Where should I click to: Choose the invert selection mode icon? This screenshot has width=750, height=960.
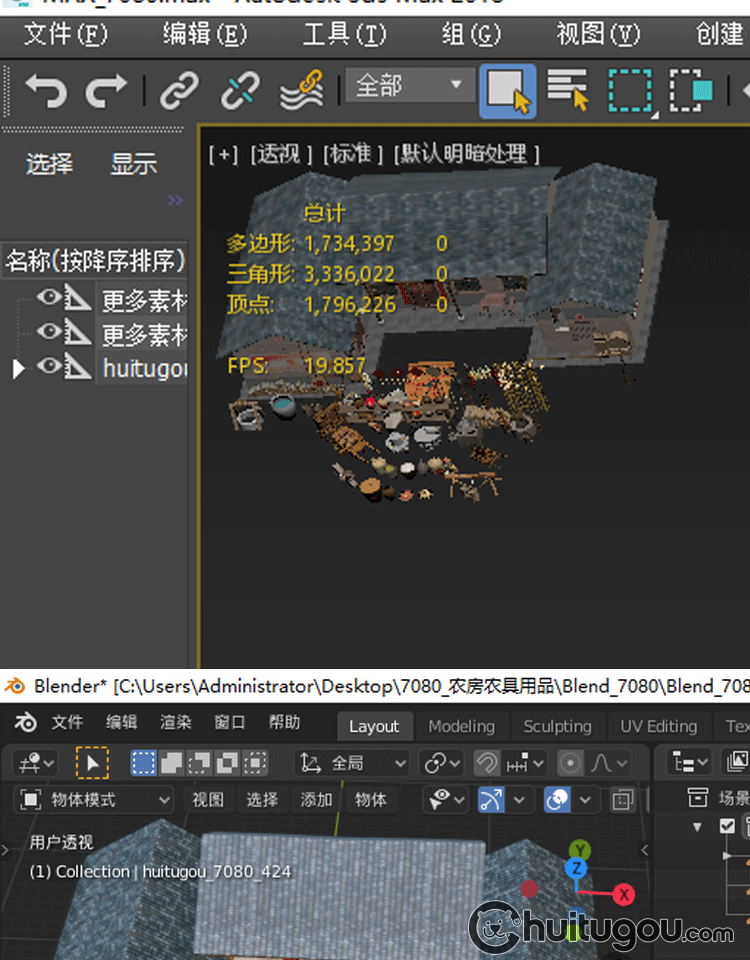(x=227, y=763)
